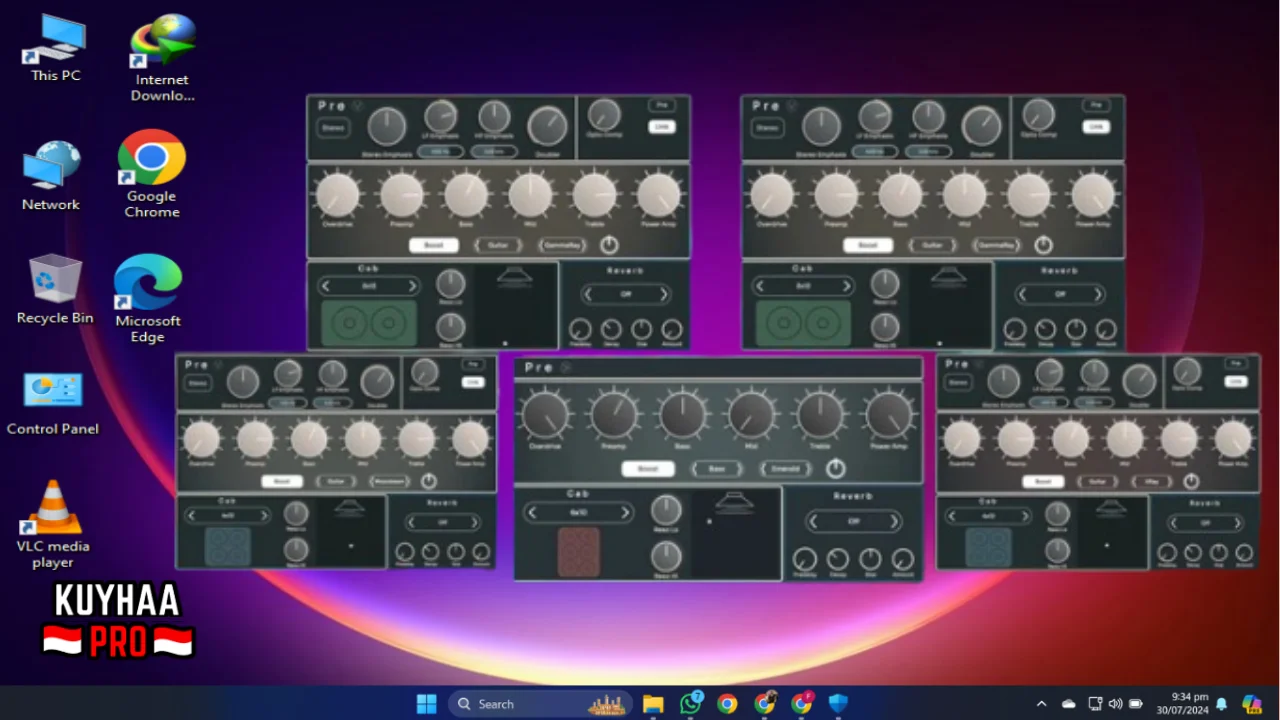Open WhatsApp from the taskbar

point(691,703)
